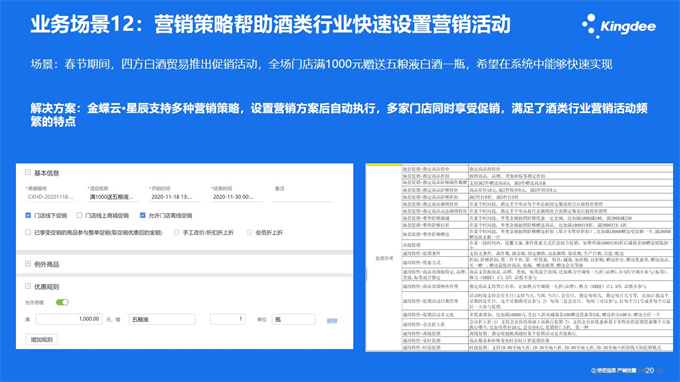Collapse the 基本信息 section
The width and height of the screenshot is (680, 382).
(28, 173)
